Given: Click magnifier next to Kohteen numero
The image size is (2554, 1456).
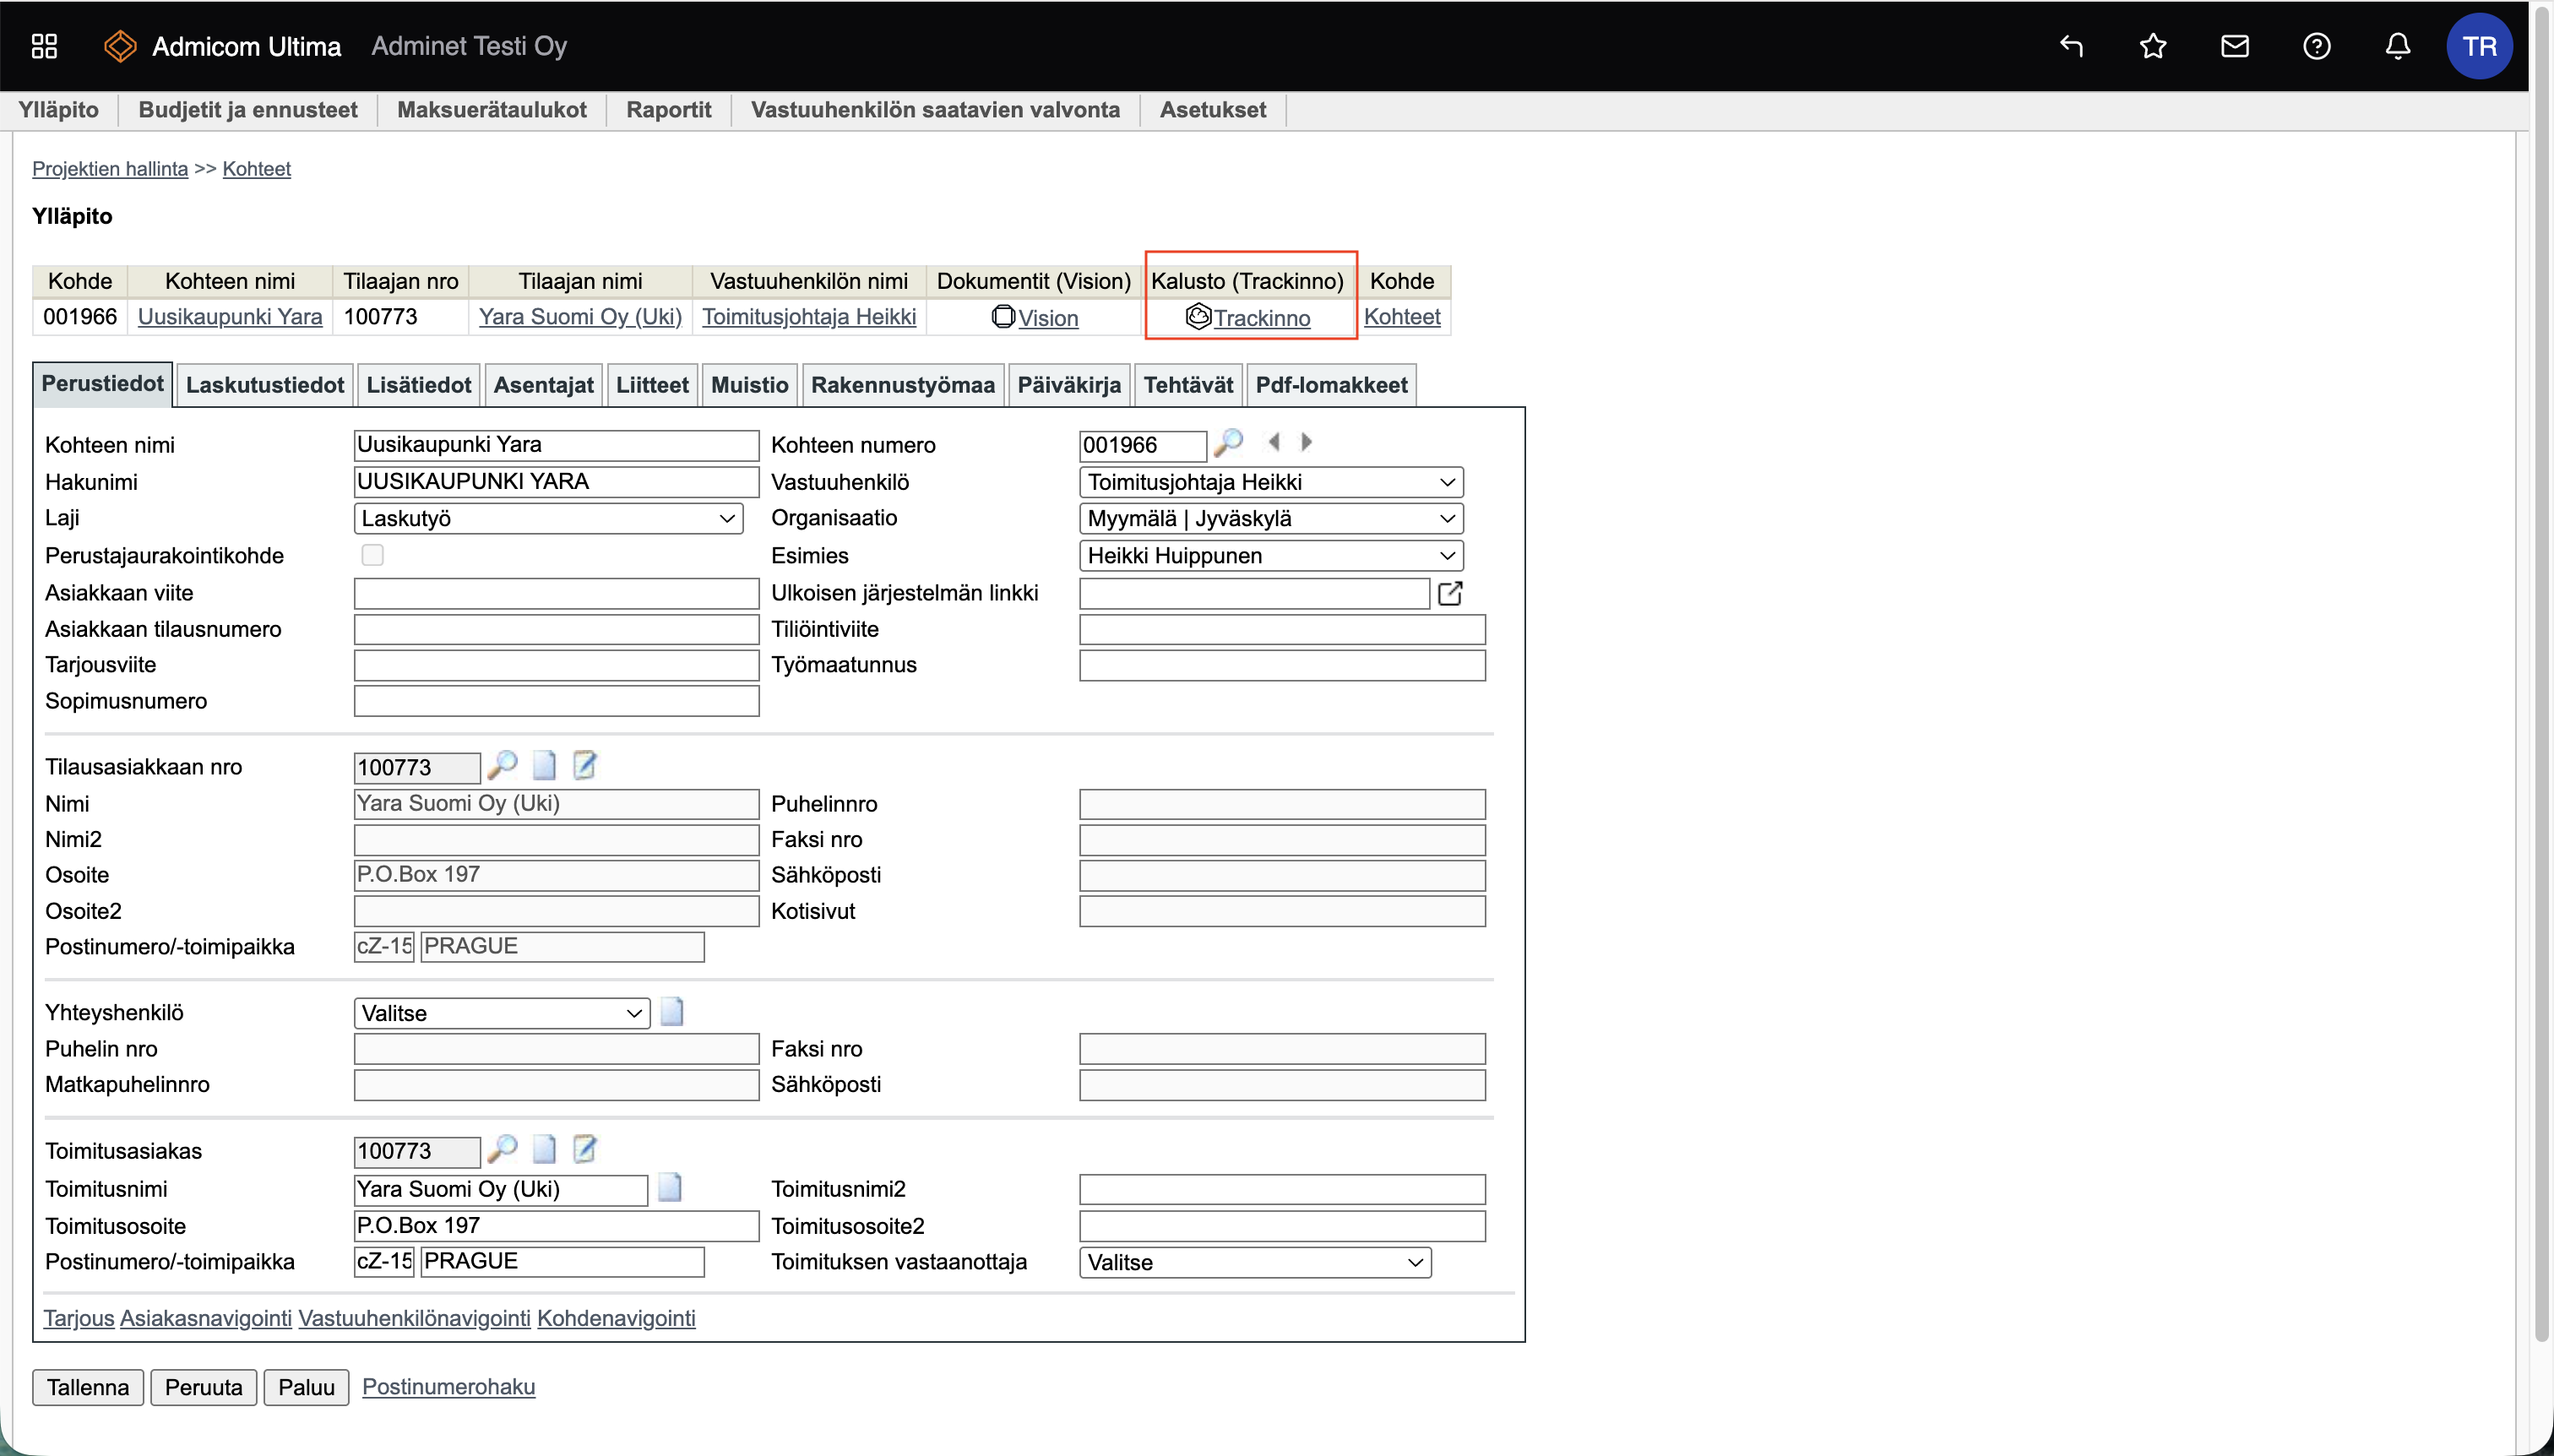Looking at the screenshot, I should [x=1228, y=442].
